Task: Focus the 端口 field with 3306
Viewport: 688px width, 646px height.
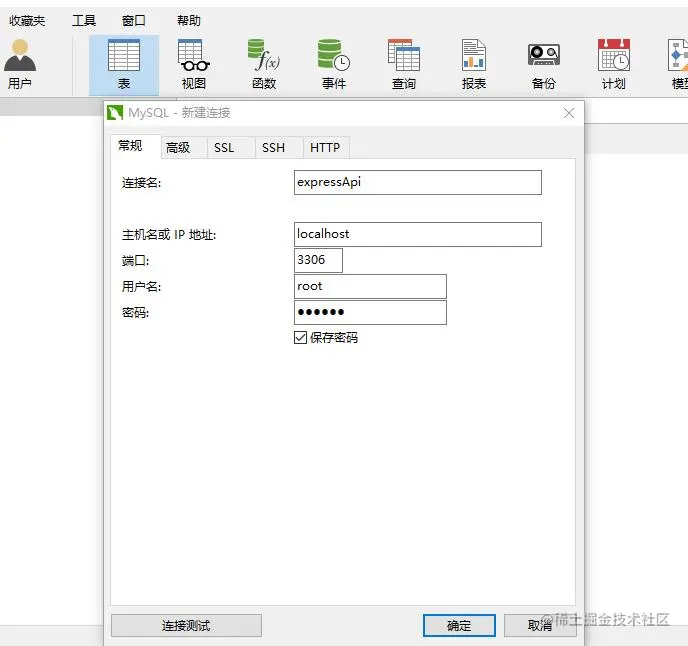Action: [318, 260]
